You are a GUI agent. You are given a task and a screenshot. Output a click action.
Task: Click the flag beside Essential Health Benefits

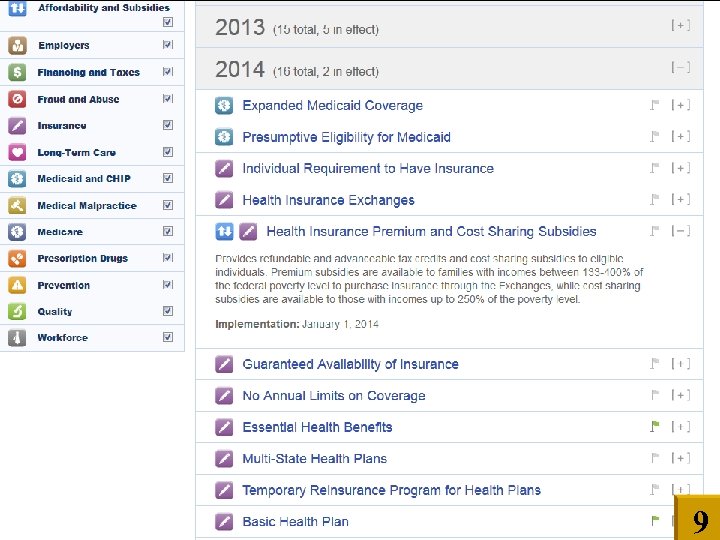(655, 427)
